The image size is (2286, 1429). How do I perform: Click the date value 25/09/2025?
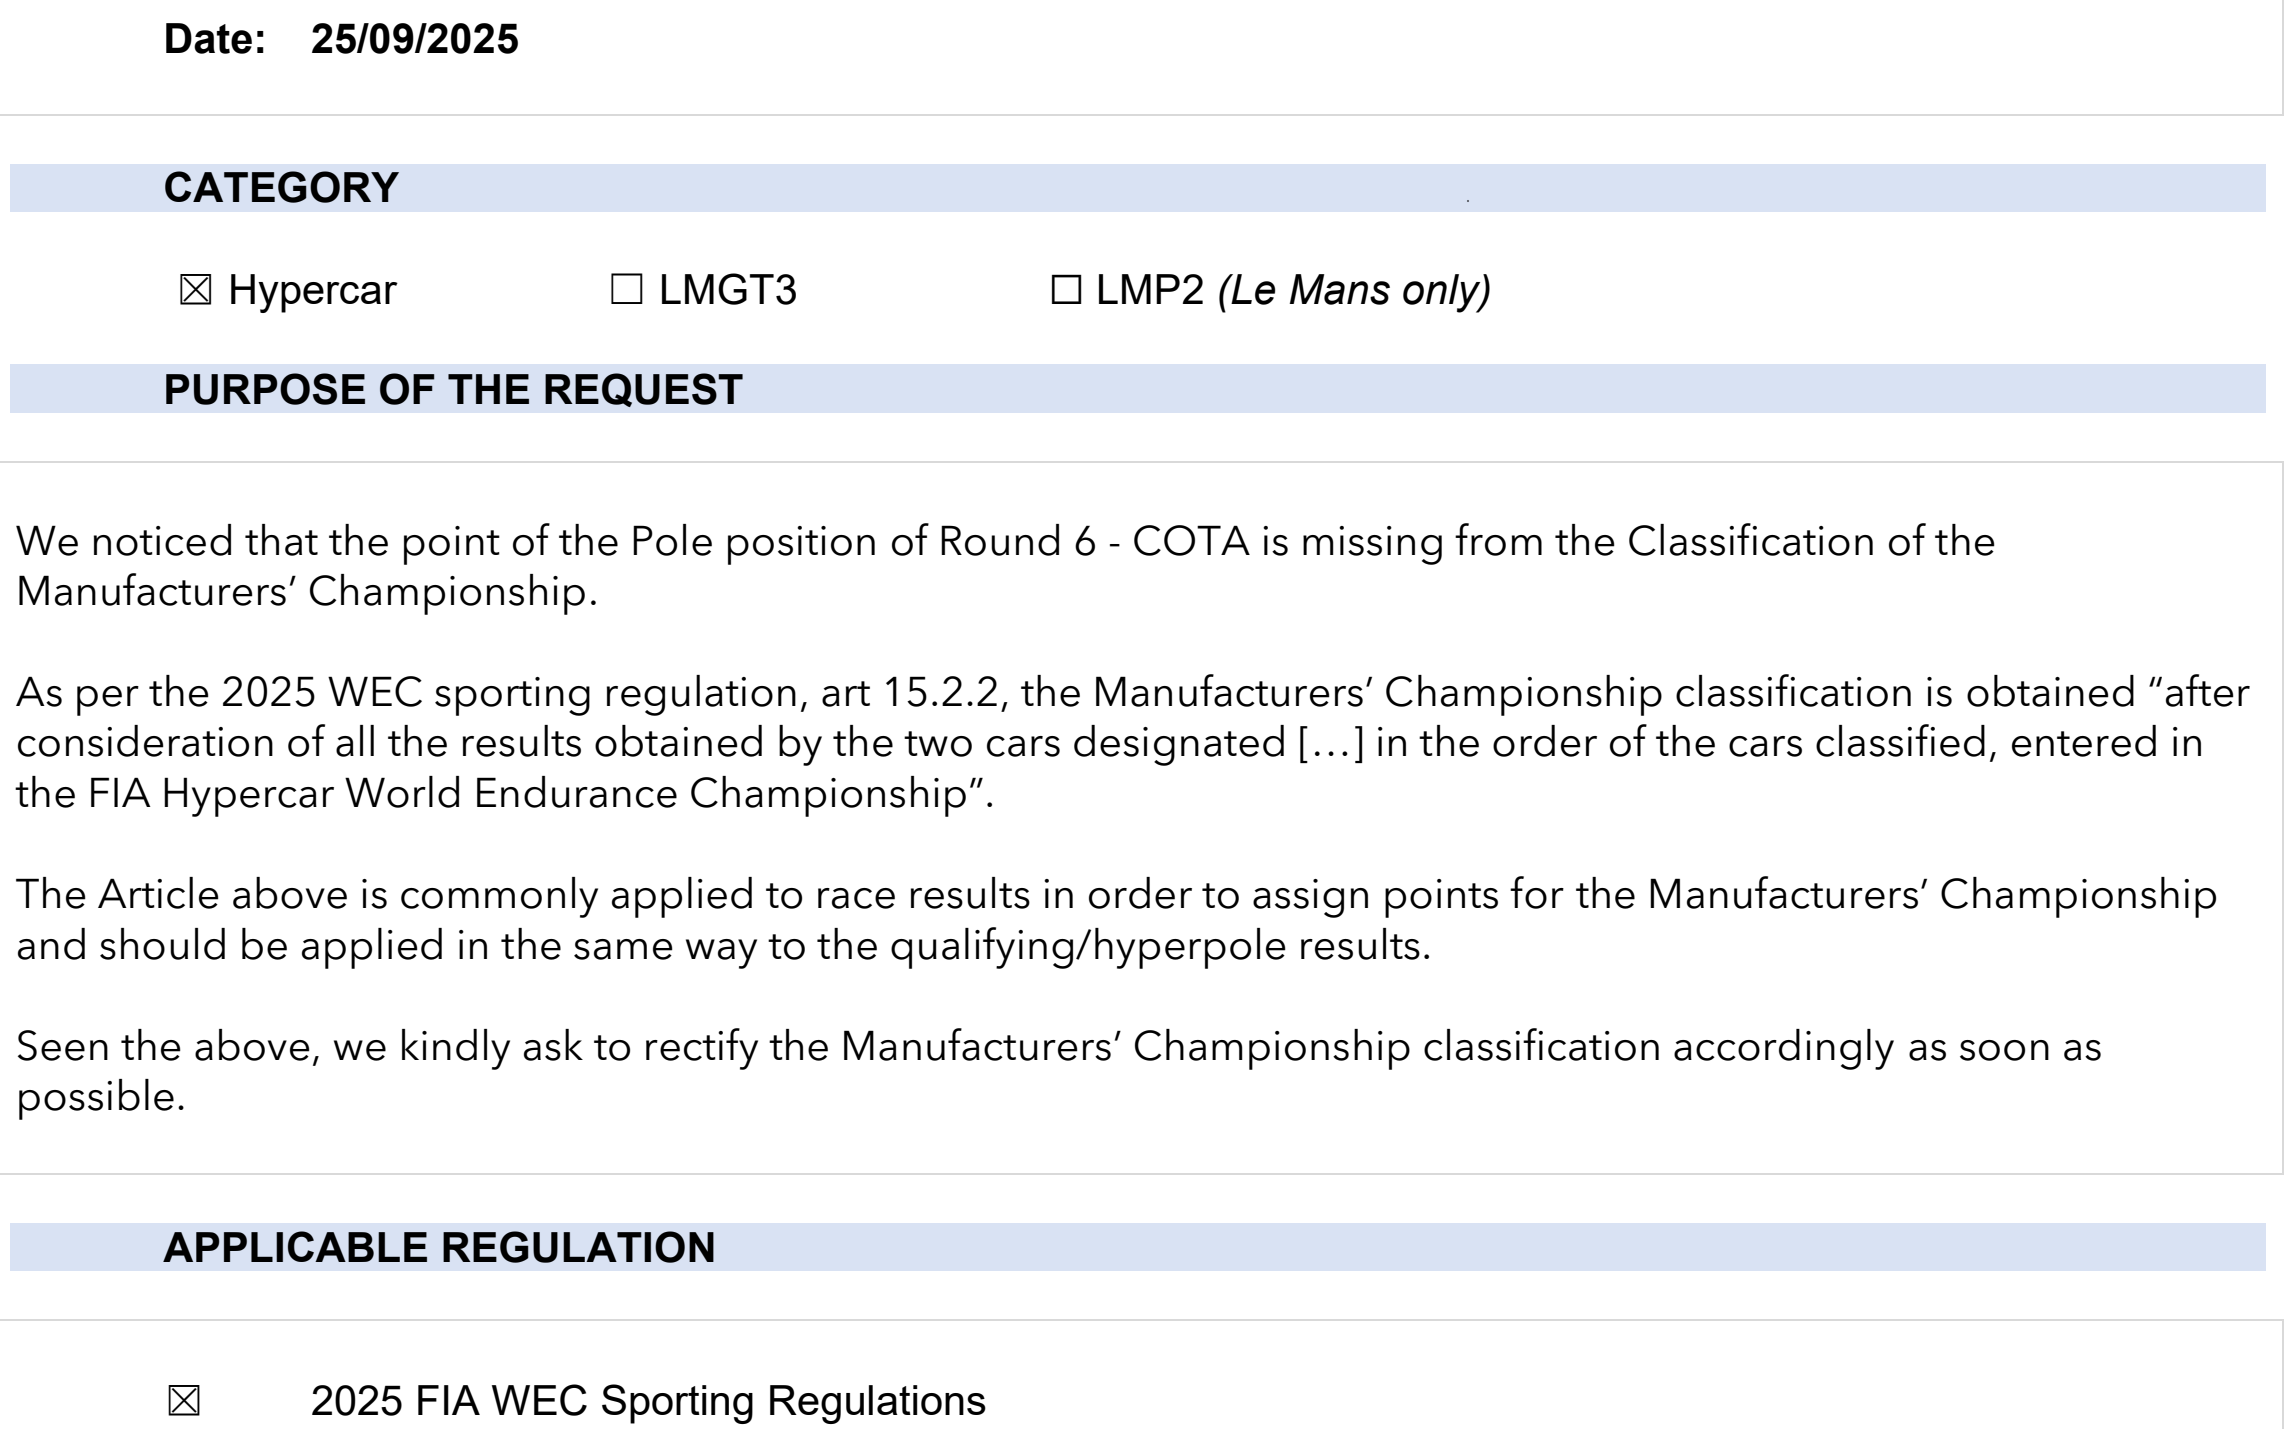pos(414,40)
